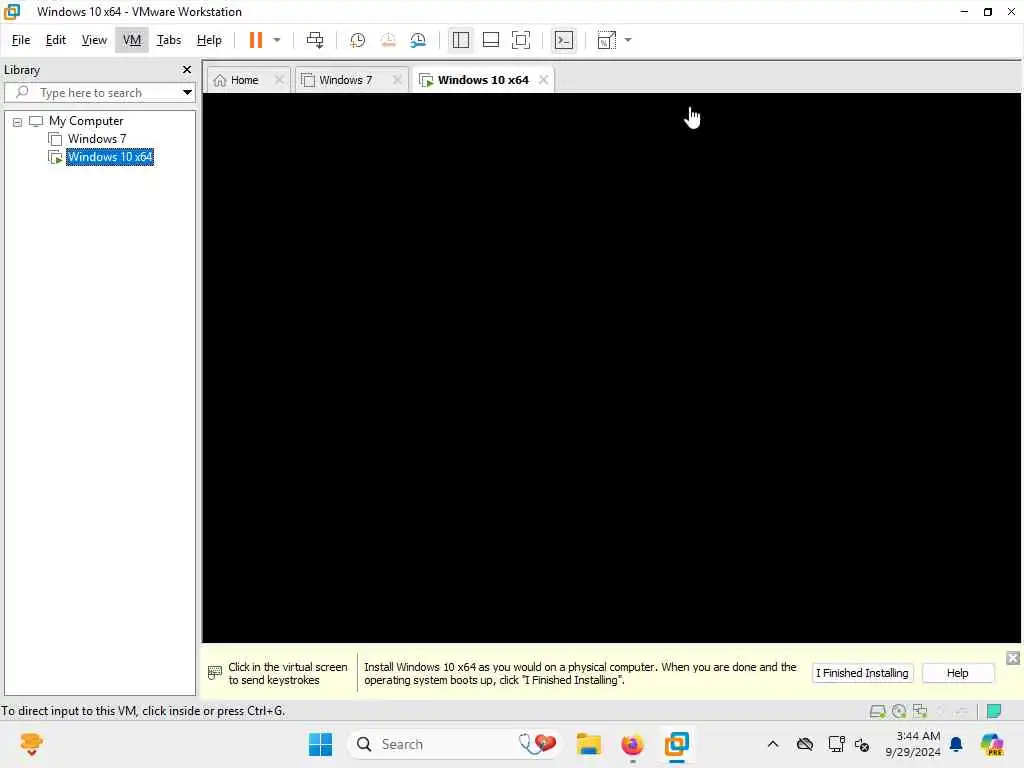Toggle the thumbnail bar view
This screenshot has height=768, width=1024.
[x=490, y=40]
